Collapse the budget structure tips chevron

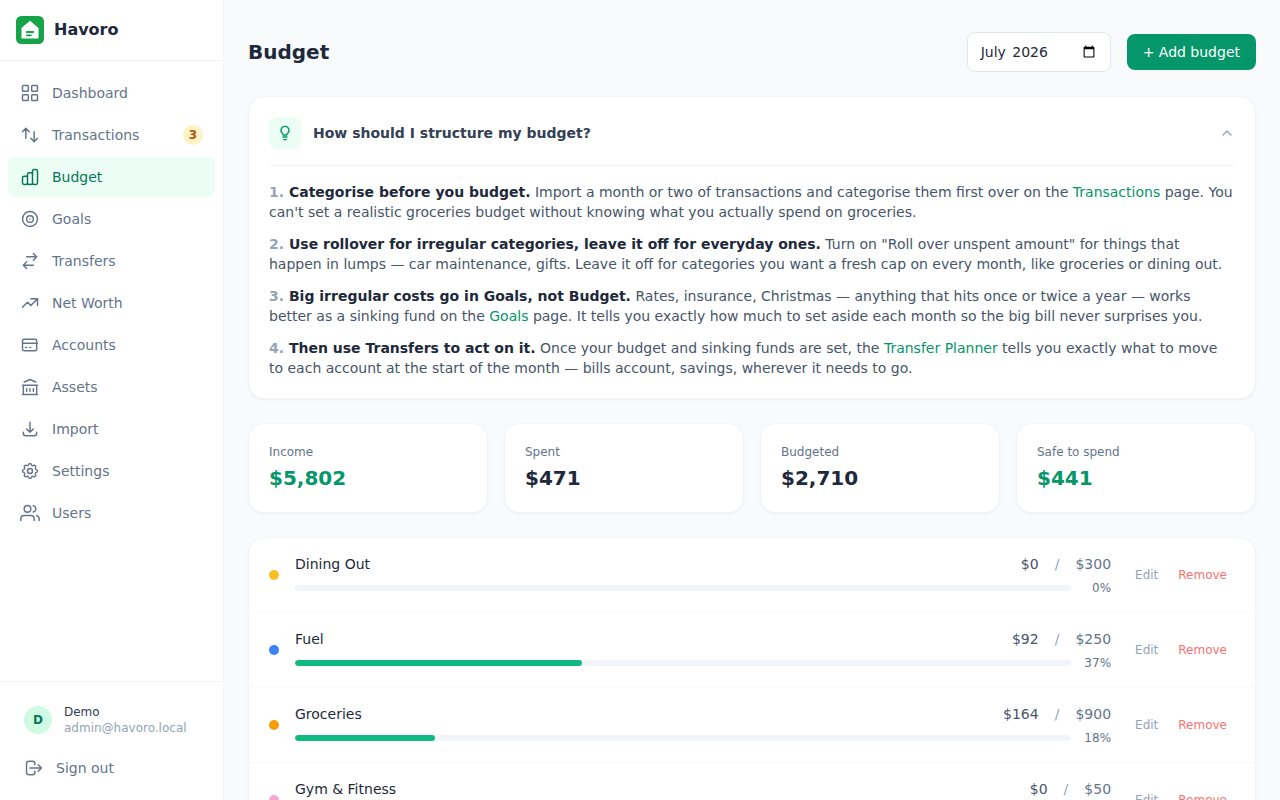[x=1227, y=133]
